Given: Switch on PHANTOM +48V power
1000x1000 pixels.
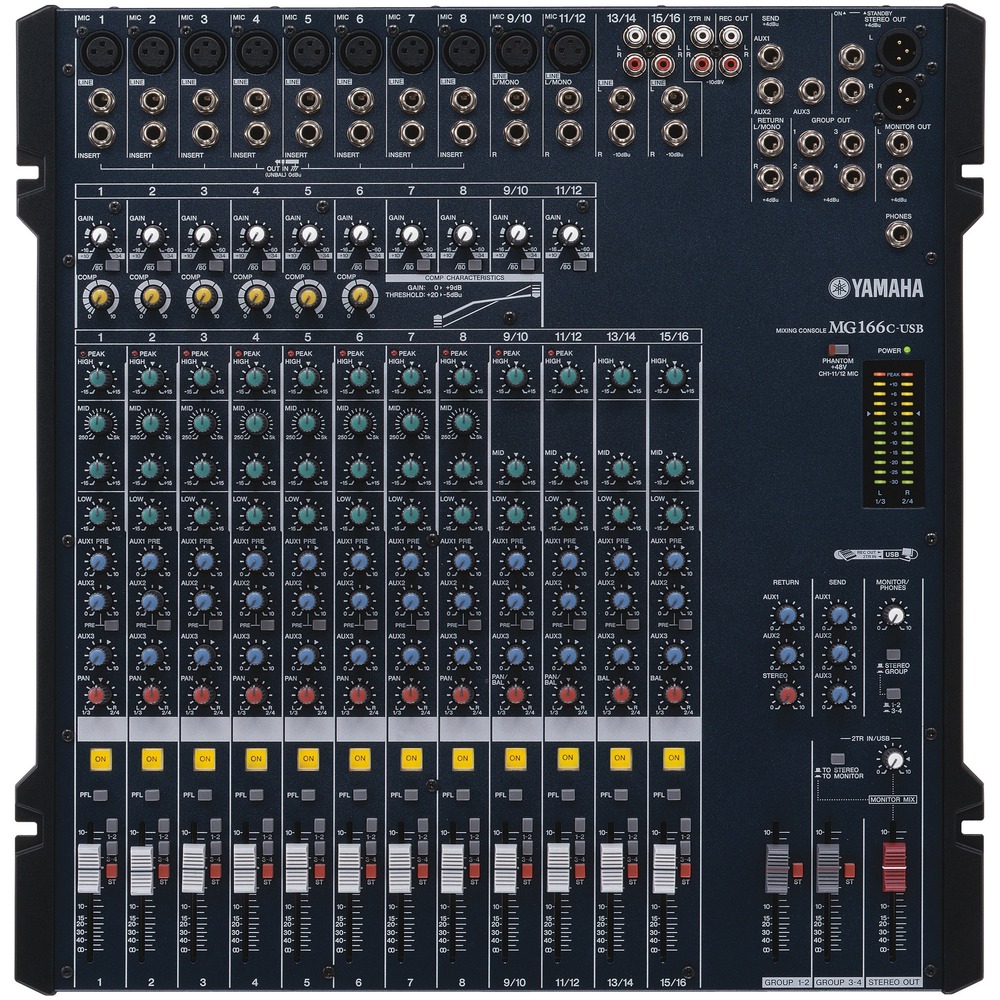Looking at the screenshot, I should pos(839,350).
